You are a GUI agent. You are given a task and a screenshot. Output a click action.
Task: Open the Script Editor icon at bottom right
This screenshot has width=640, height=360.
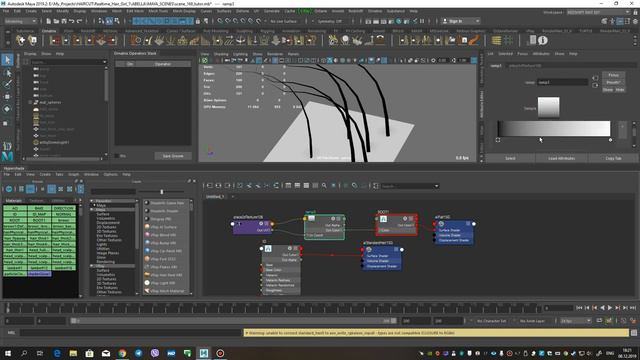(634, 333)
